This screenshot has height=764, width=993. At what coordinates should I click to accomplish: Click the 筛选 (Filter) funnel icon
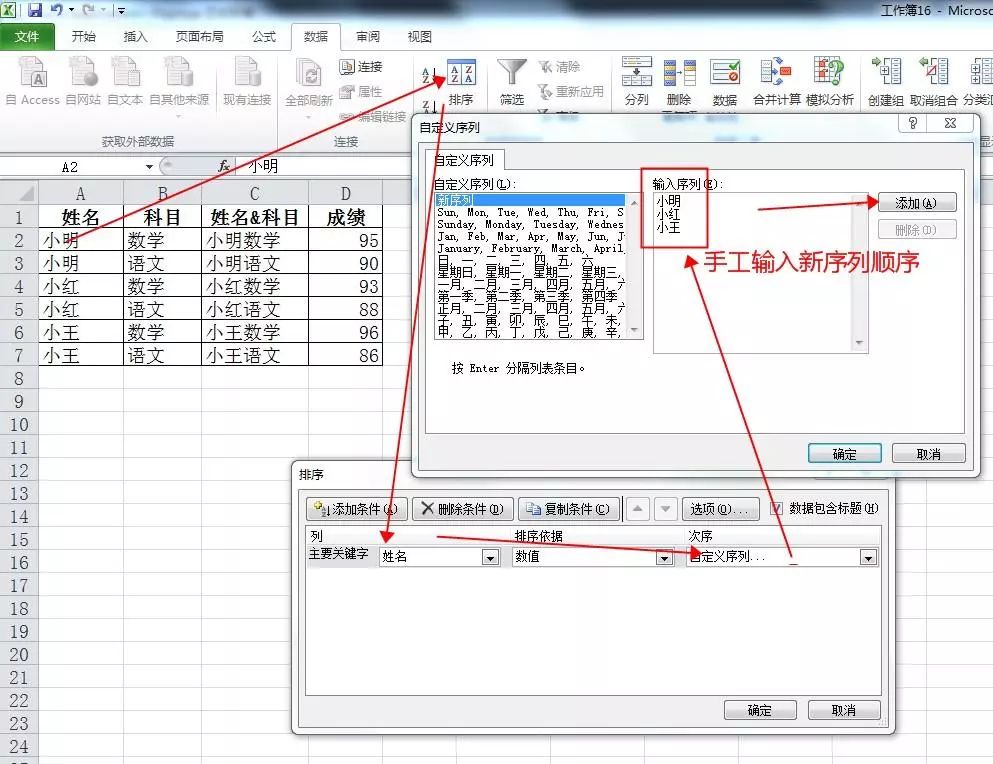(511, 76)
